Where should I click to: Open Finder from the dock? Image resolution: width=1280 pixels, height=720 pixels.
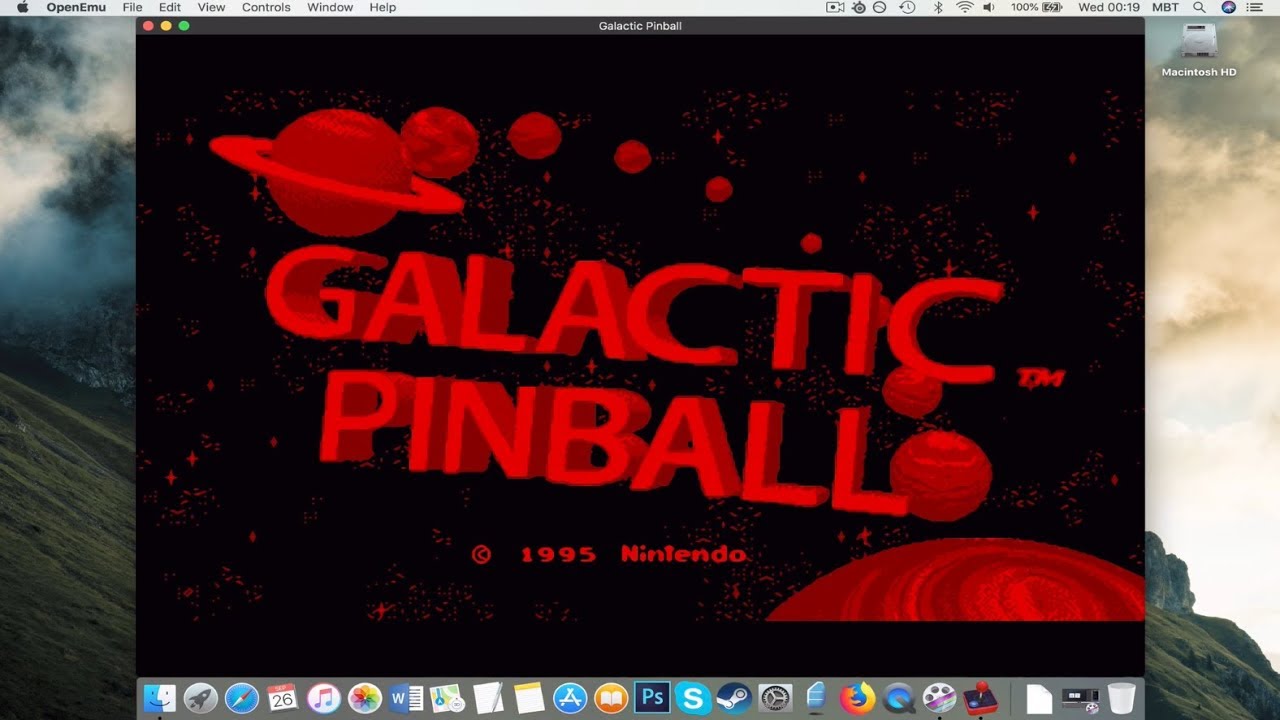[160, 698]
